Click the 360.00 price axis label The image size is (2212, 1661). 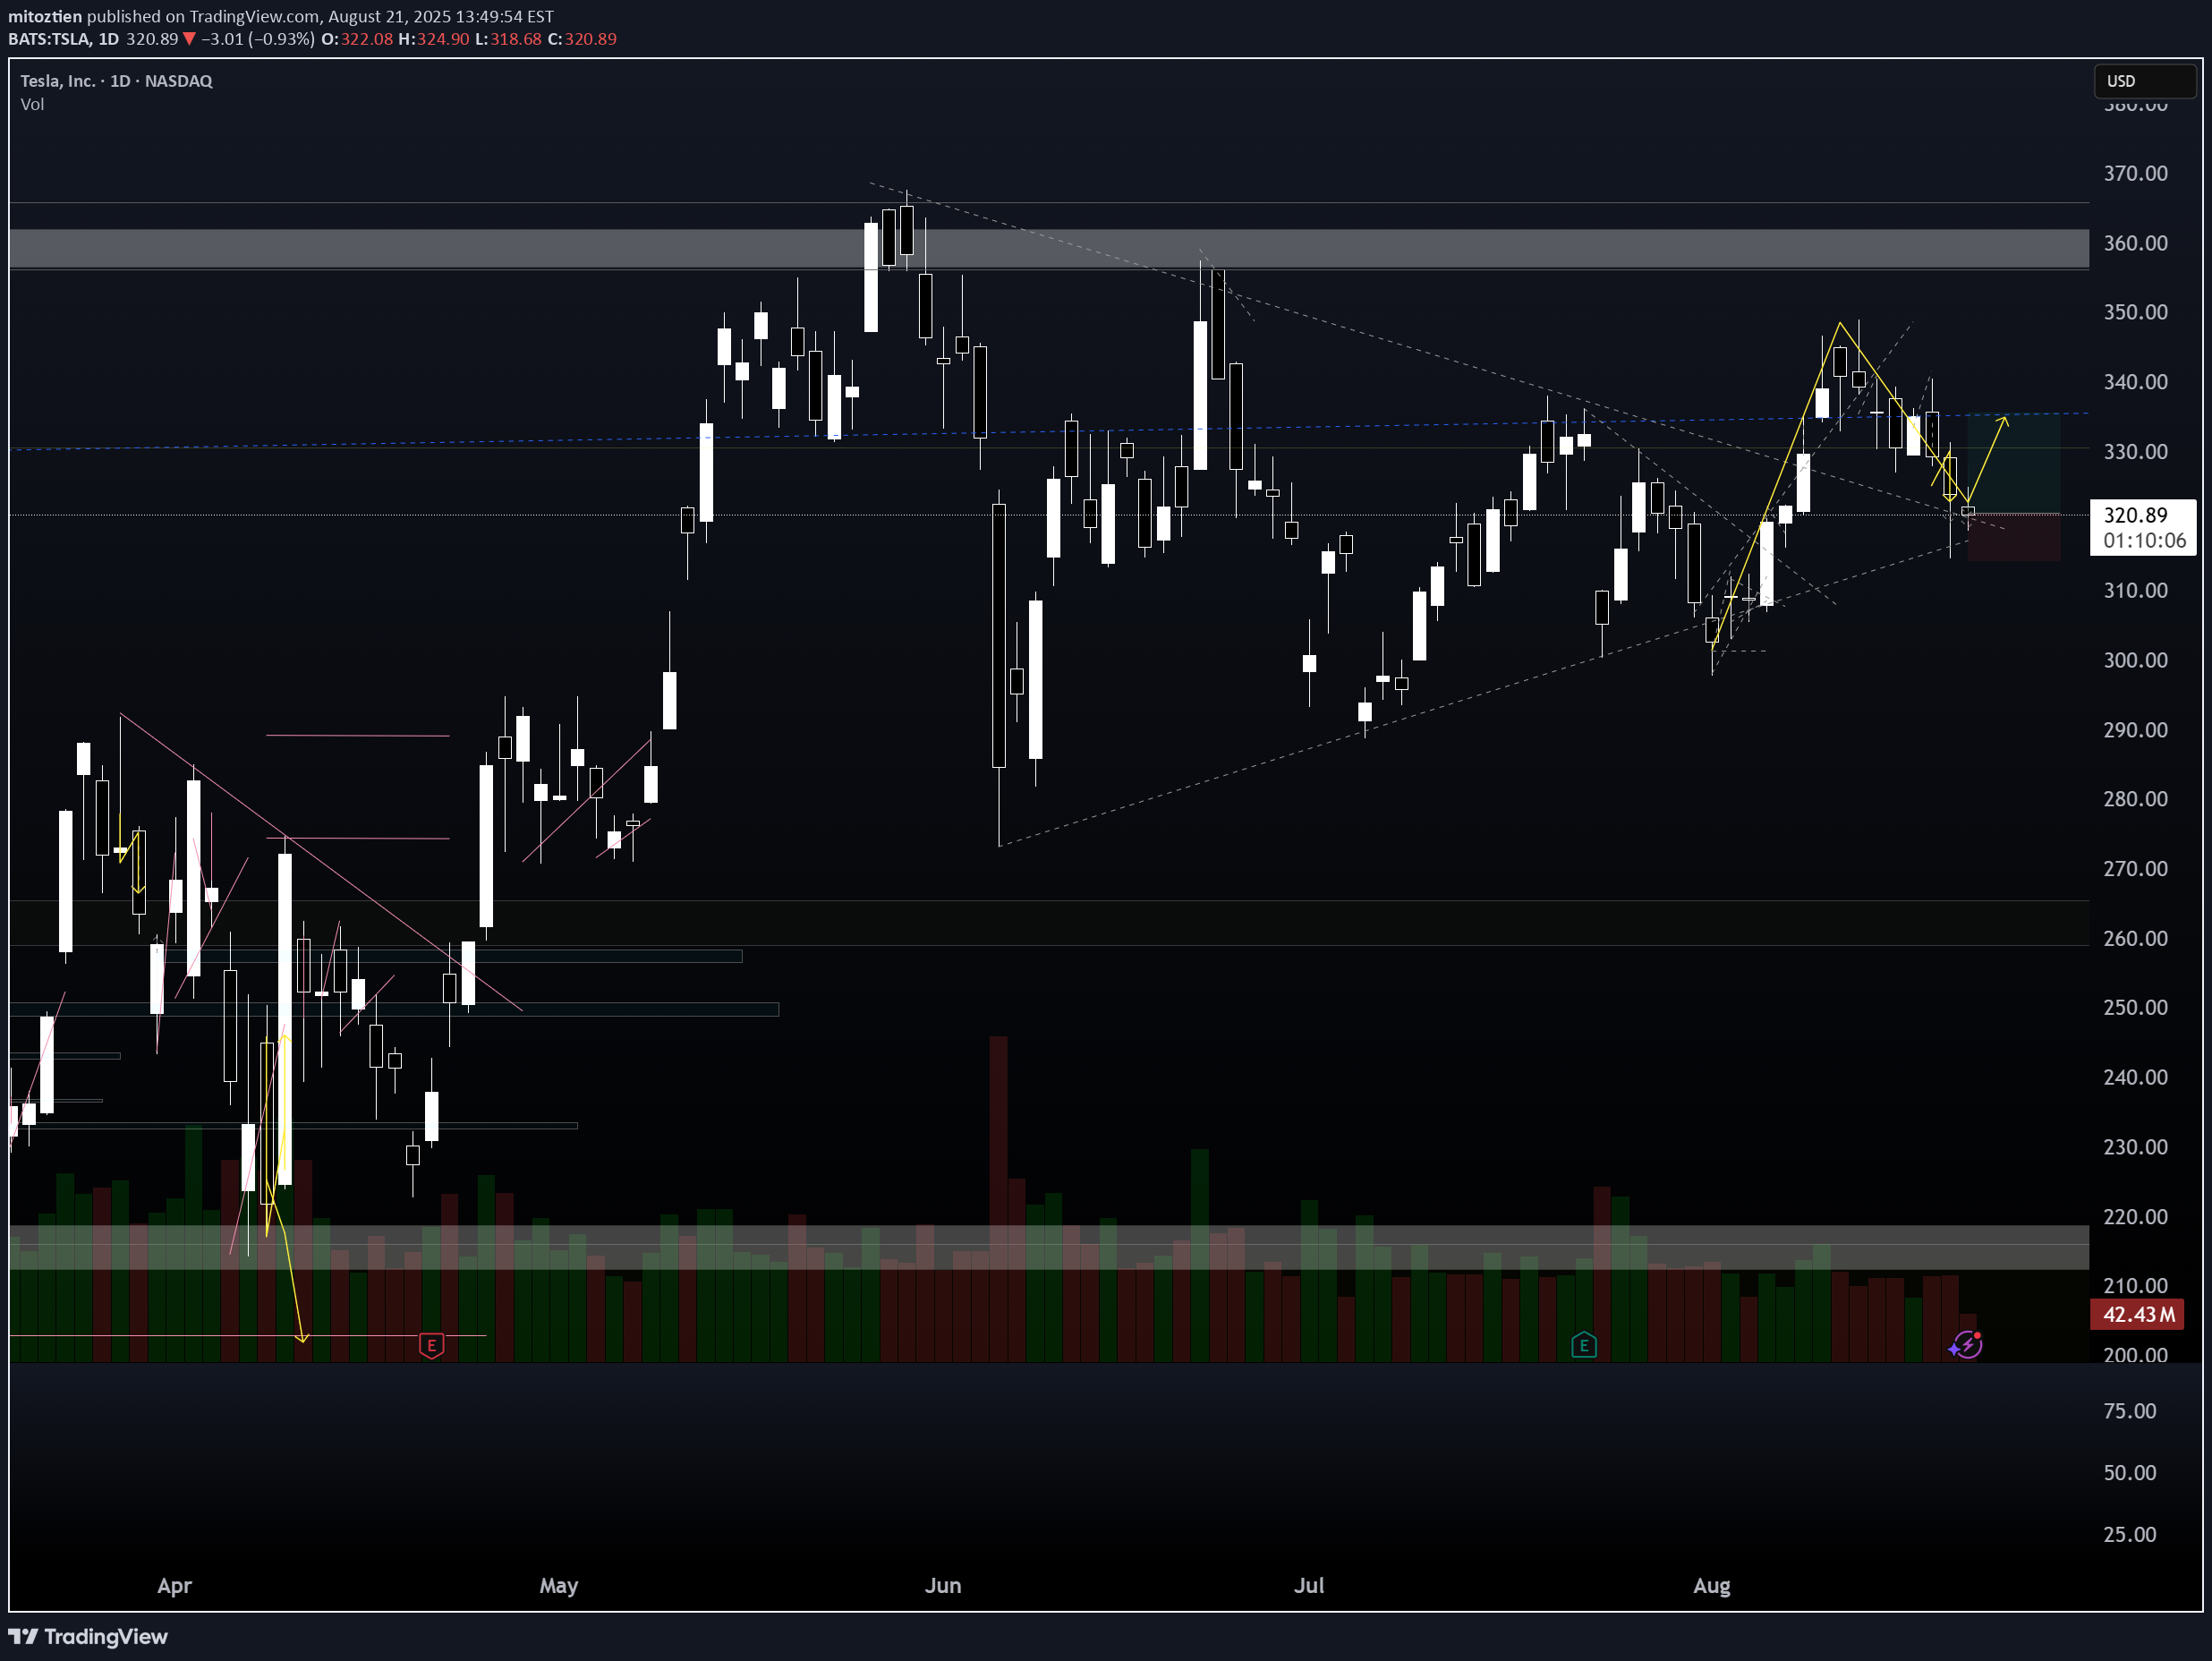coord(2136,243)
